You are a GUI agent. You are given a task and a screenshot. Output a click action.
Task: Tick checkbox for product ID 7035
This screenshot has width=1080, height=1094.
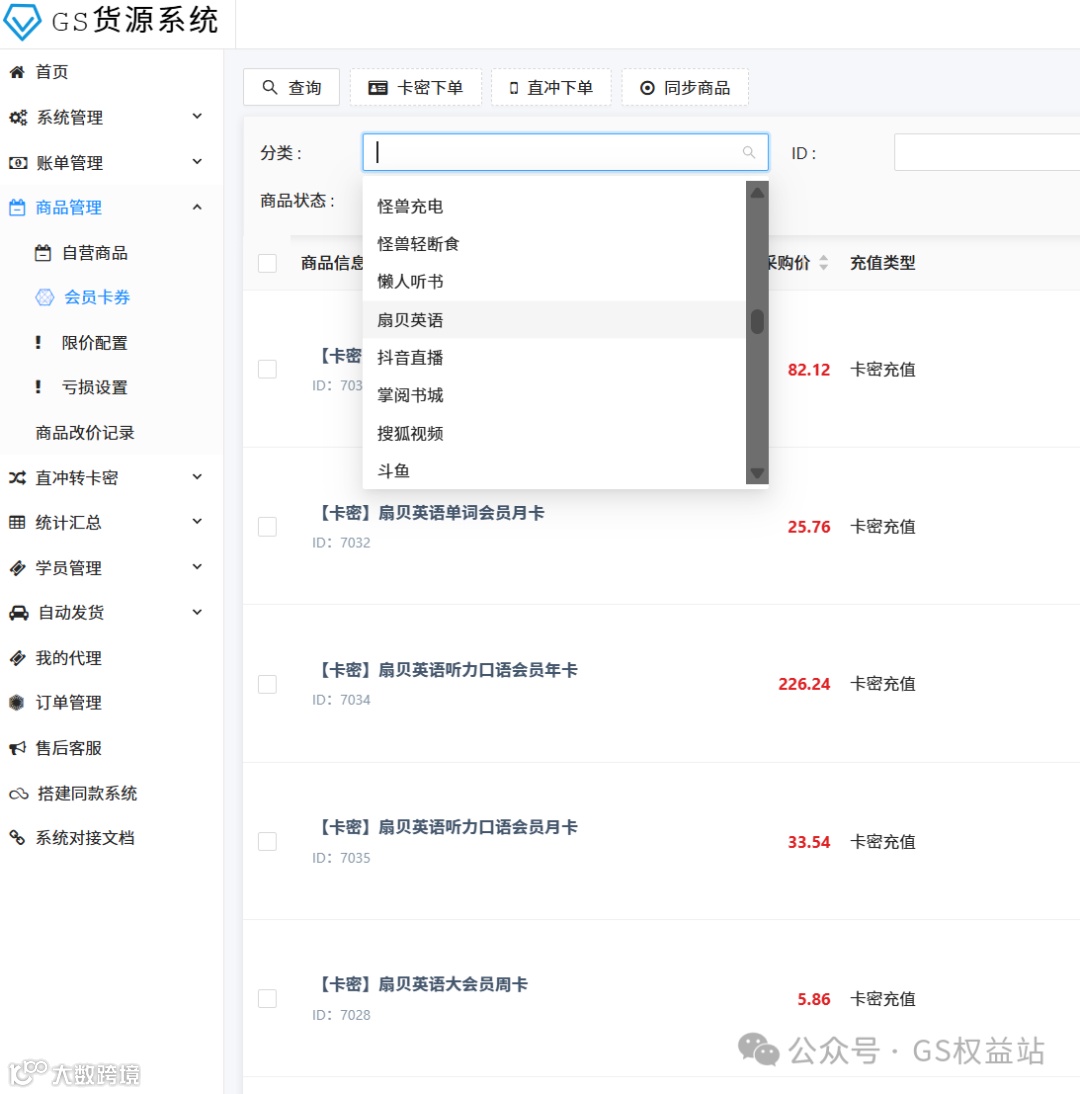tap(267, 841)
